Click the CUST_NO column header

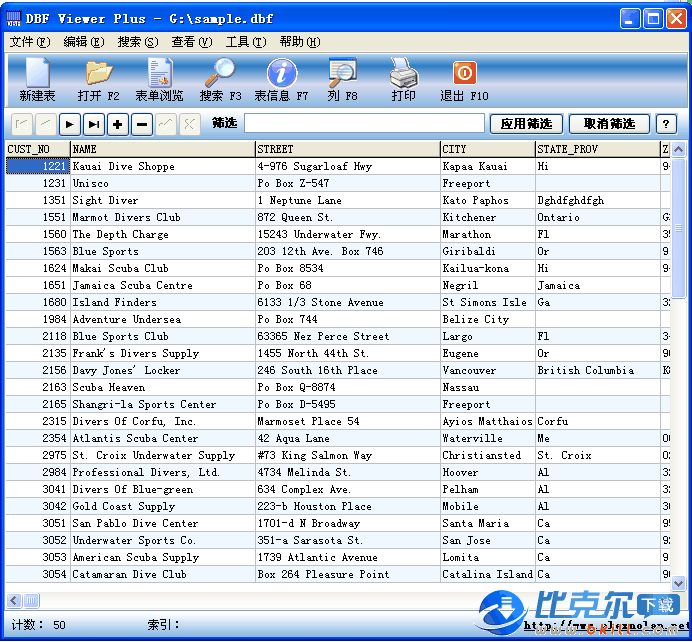pos(38,149)
